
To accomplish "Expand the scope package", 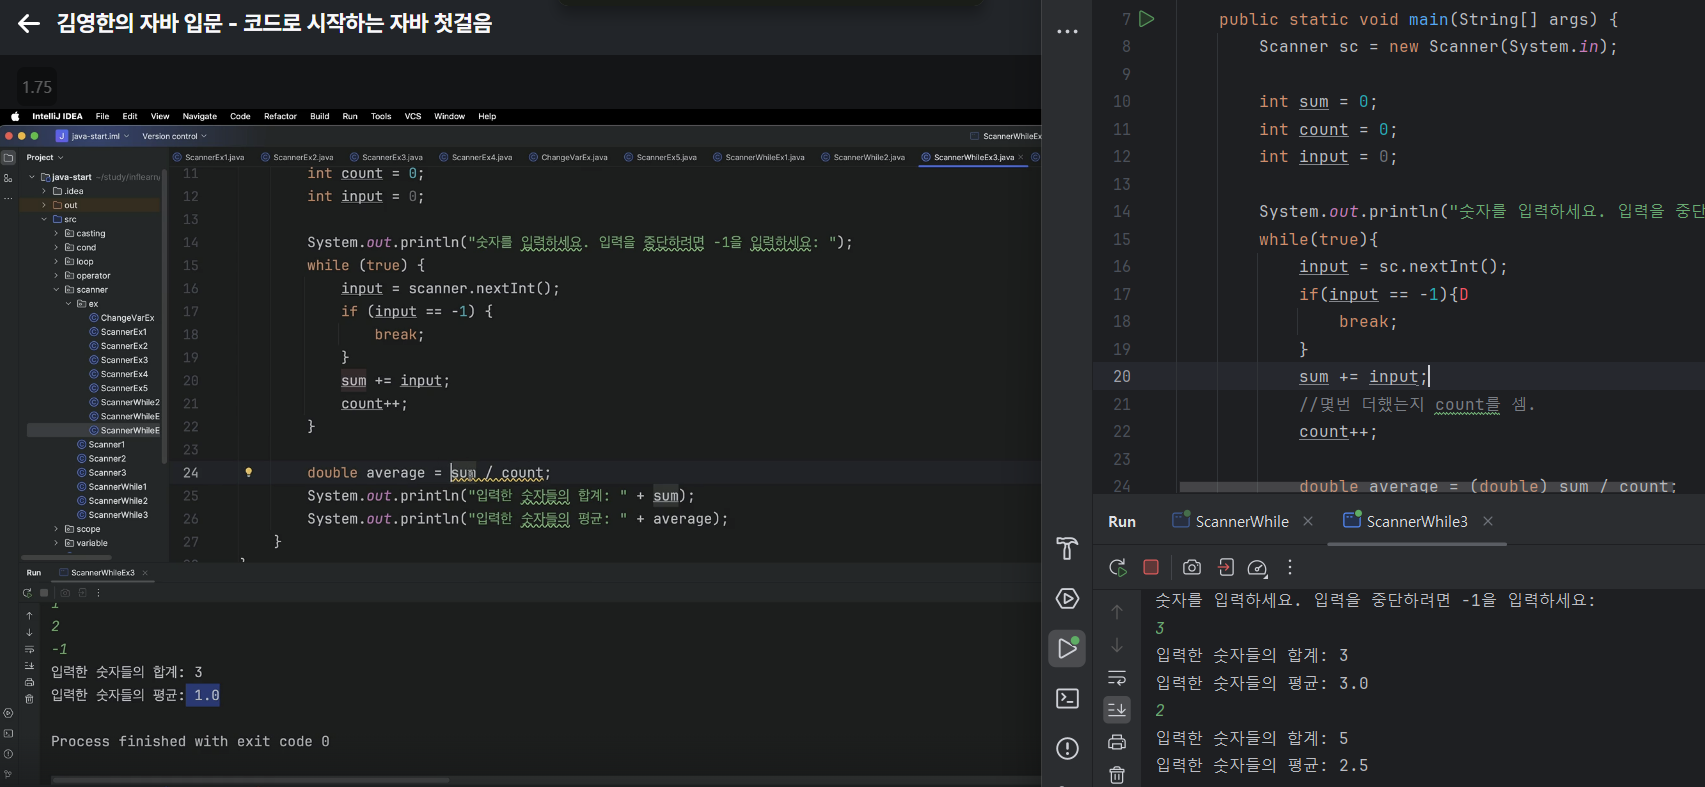I will pos(56,529).
